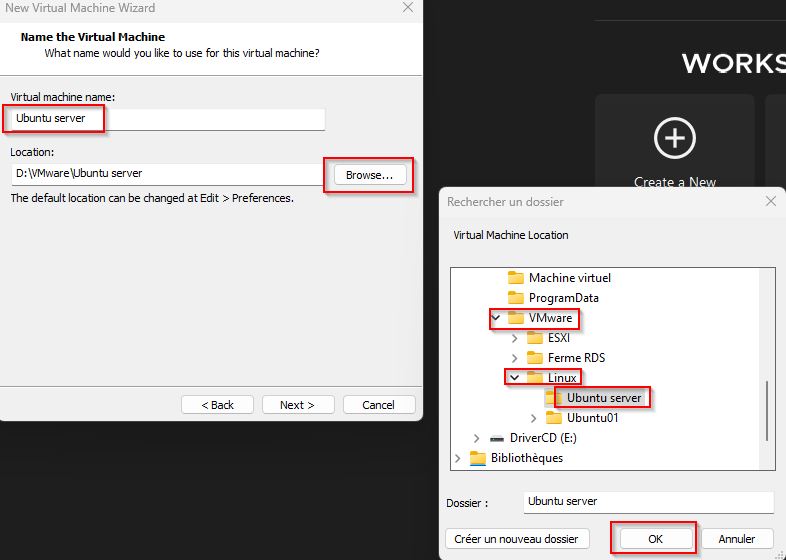Click the Ubuntu server folder icon

554,398
